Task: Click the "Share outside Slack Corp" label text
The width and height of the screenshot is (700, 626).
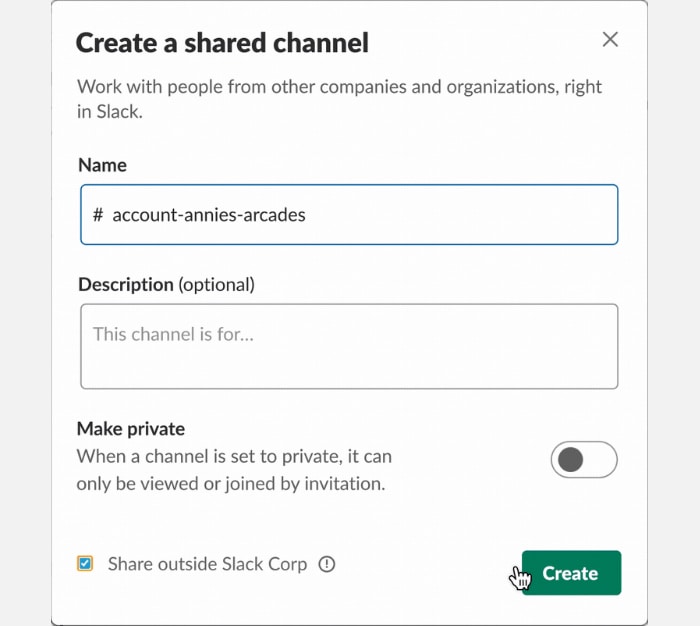Action: 207,564
